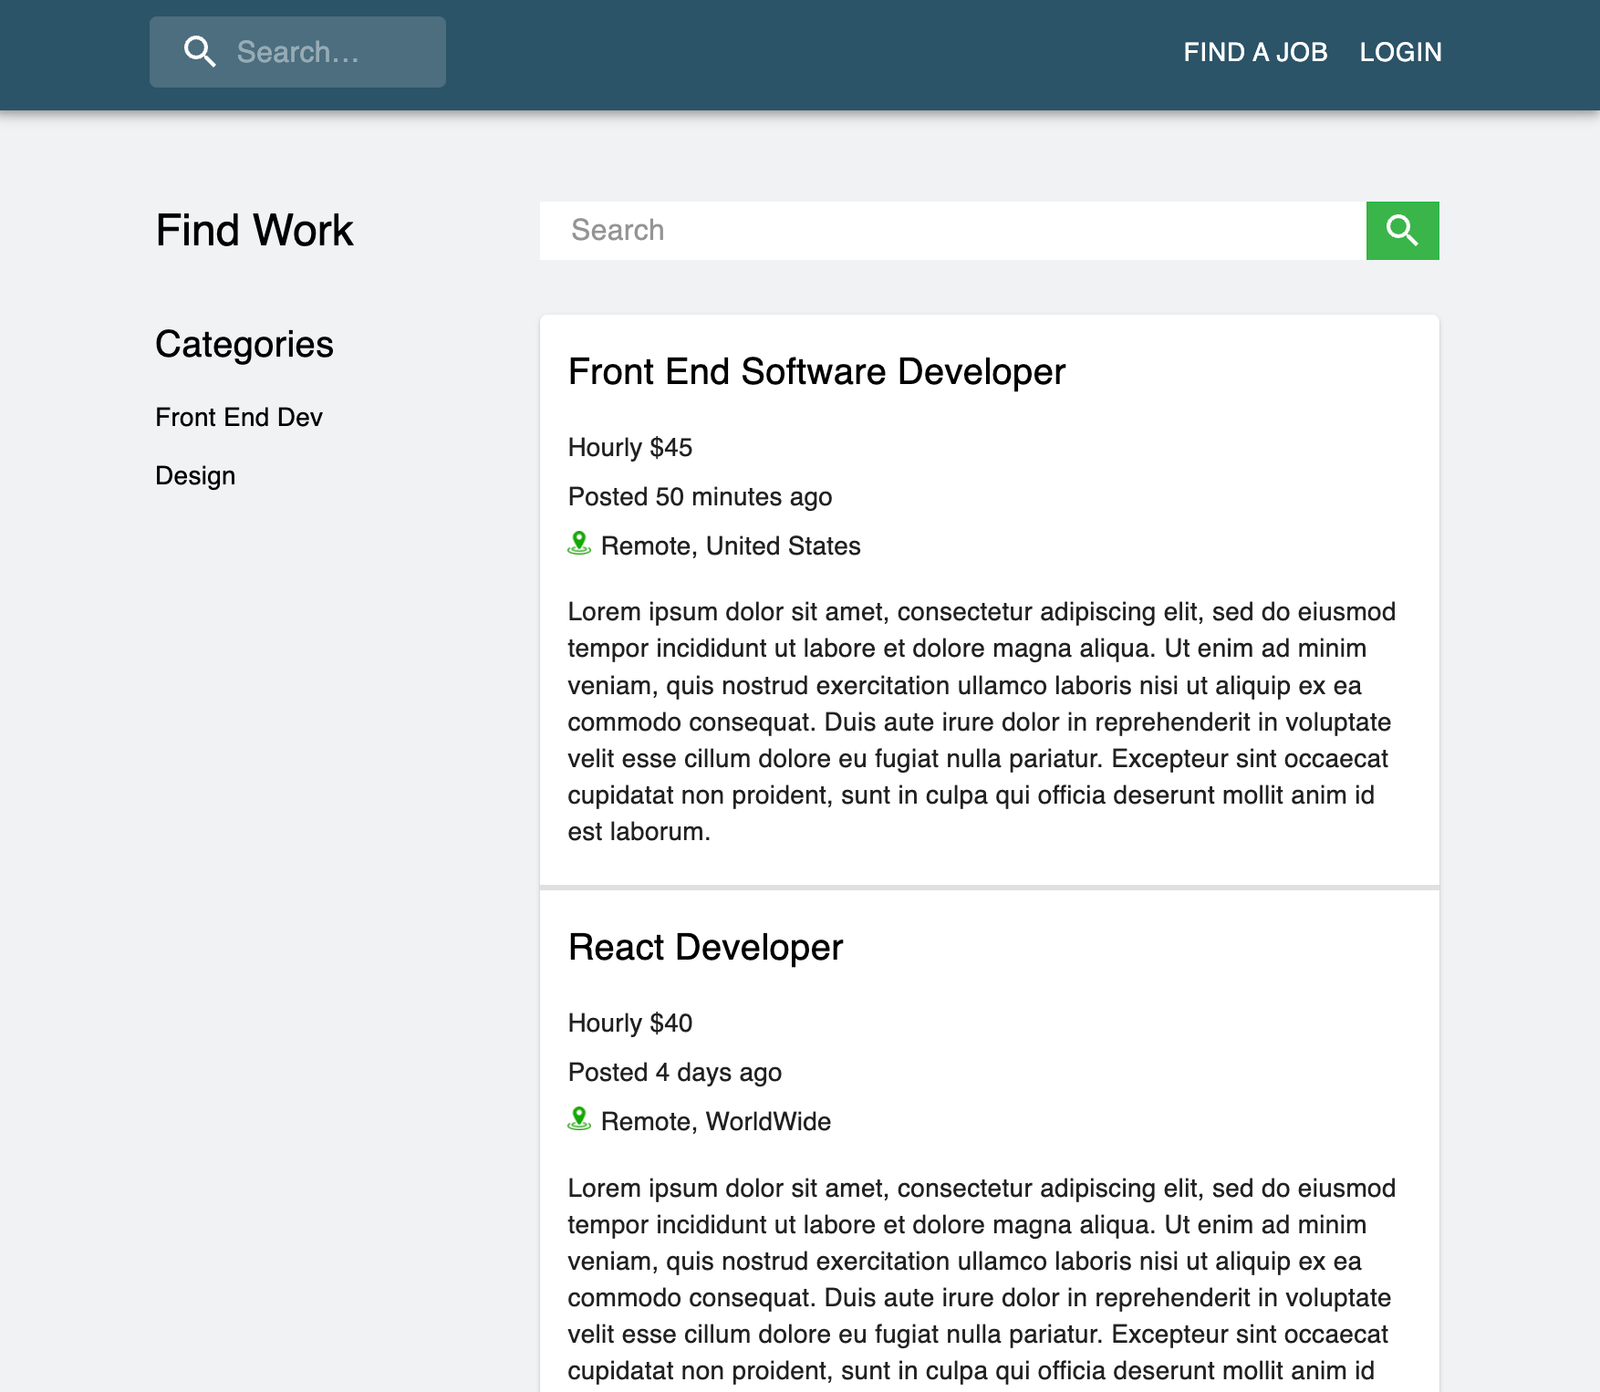This screenshot has width=1600, height=1392.
Task: Click the green search button
Action: (1402, 231)
